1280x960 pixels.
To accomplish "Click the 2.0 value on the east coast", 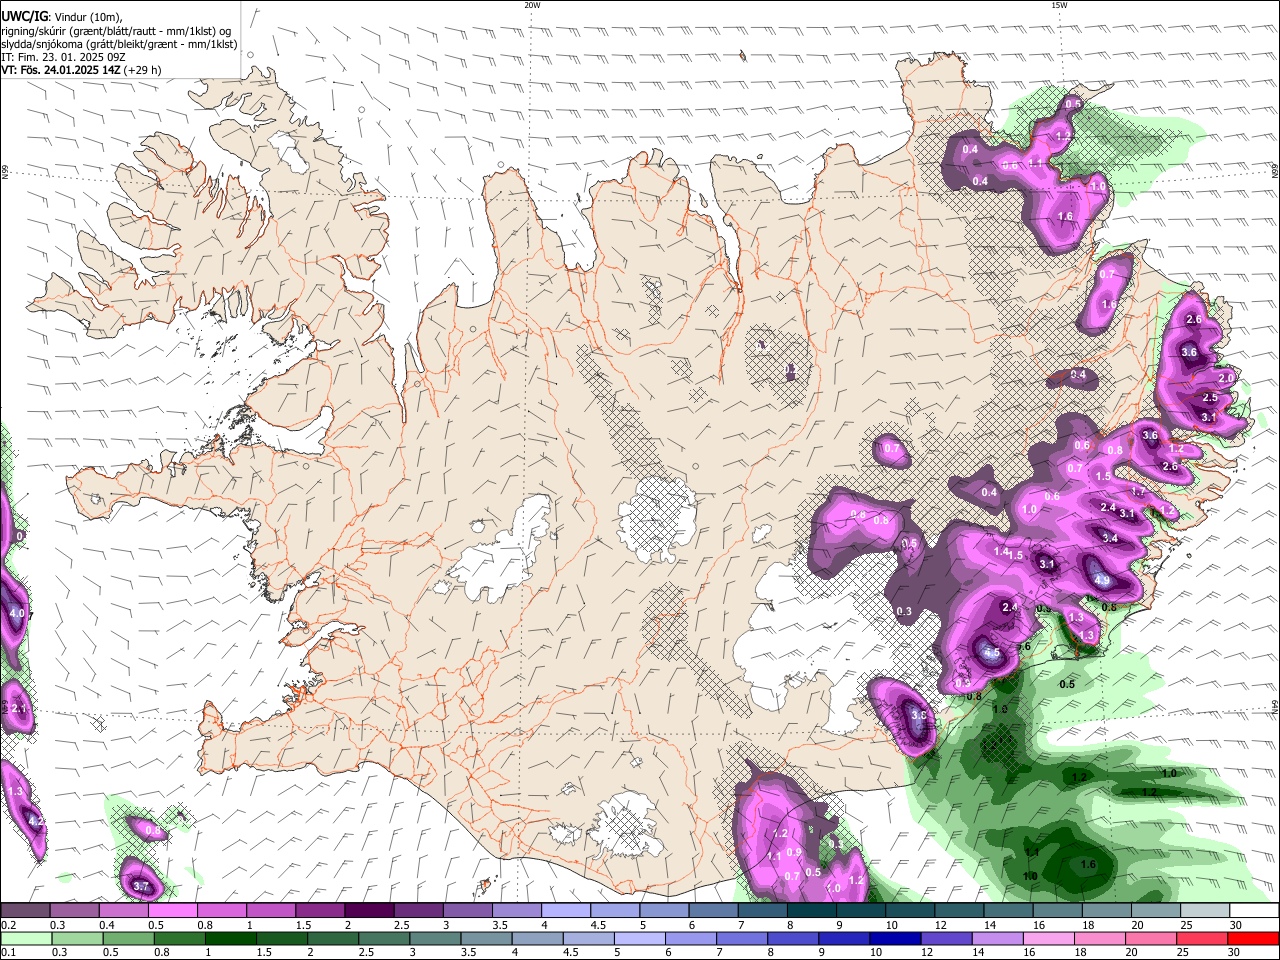I will tap(1226, 378).
